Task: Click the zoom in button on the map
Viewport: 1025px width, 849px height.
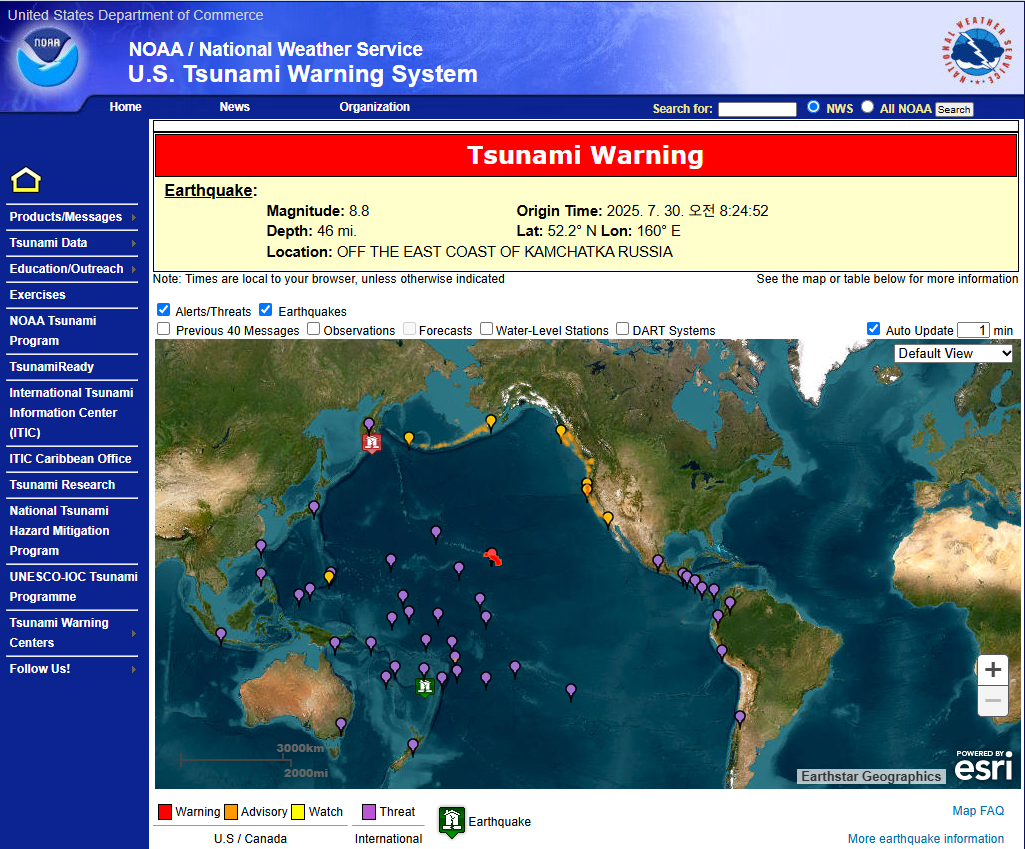Action: point(992,669)
